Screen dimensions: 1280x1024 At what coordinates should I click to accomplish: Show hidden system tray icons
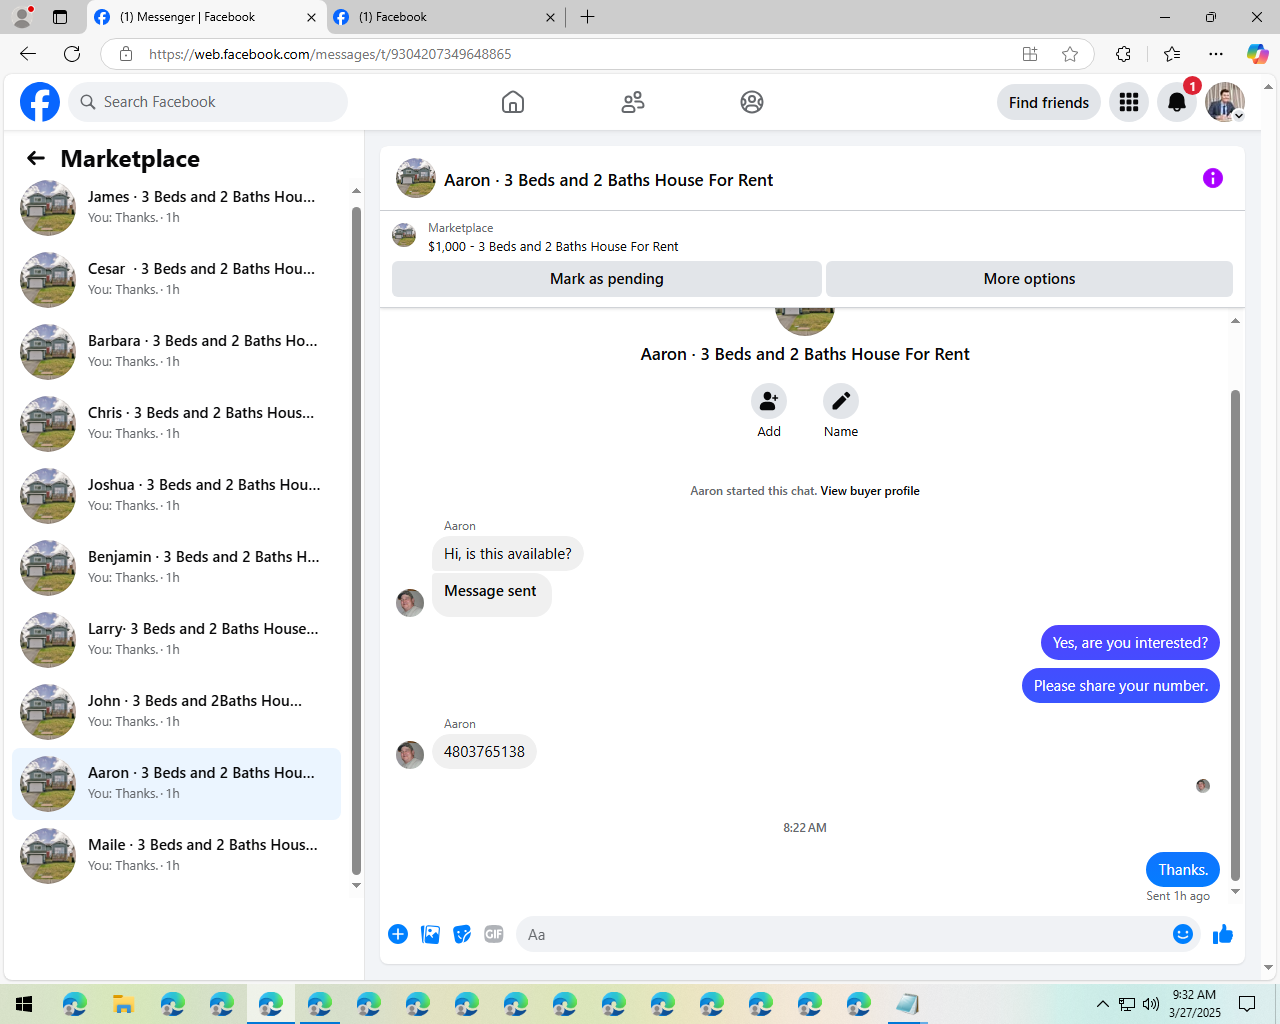1102,1004
